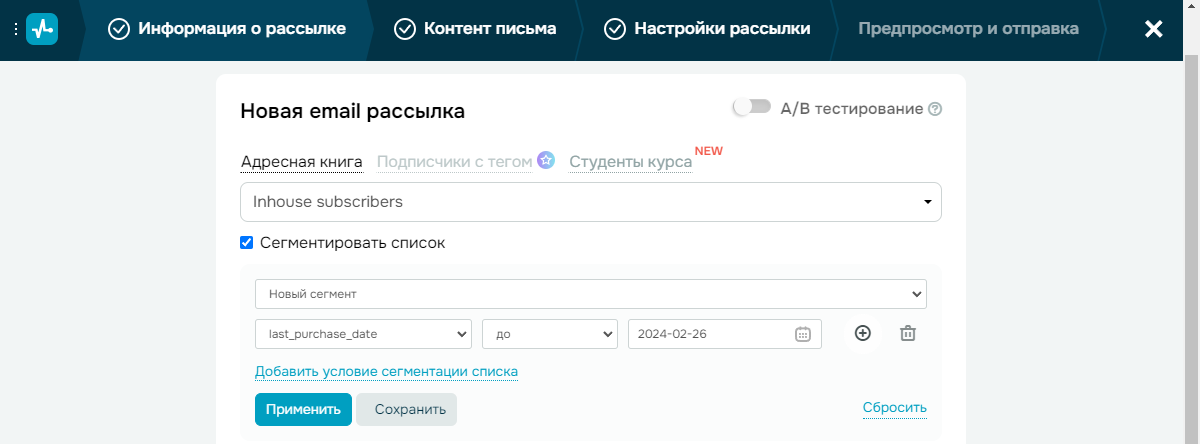
Task: Select the Студенты курса tab
Action: (x=631, y=162)
